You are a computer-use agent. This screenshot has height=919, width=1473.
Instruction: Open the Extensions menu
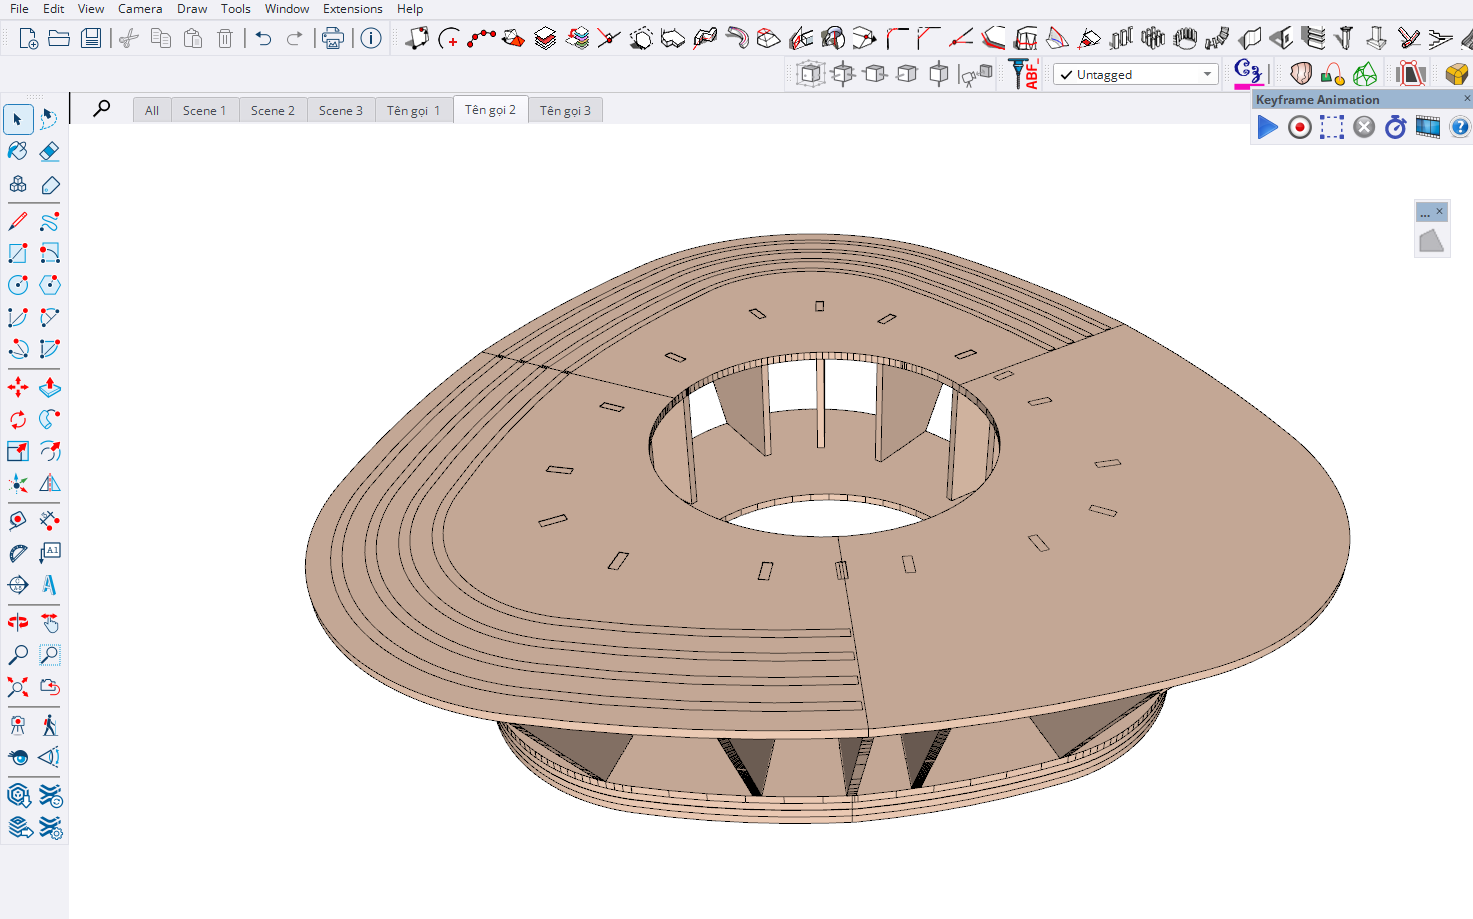[x=352, y=9]
